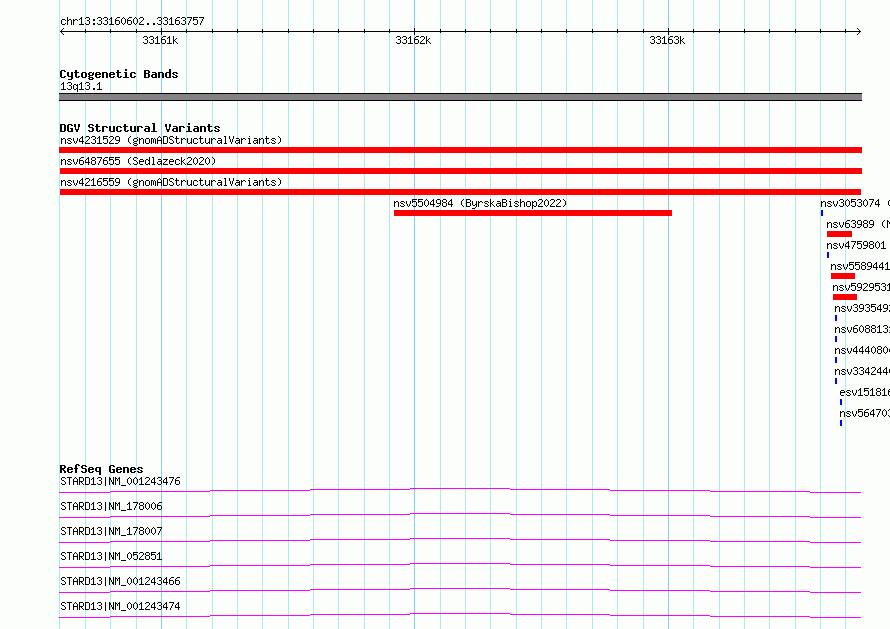Select the red bar under nsv4216559
Image resolution: width=890 pixels, height=629 pixels.
(460, 192)
